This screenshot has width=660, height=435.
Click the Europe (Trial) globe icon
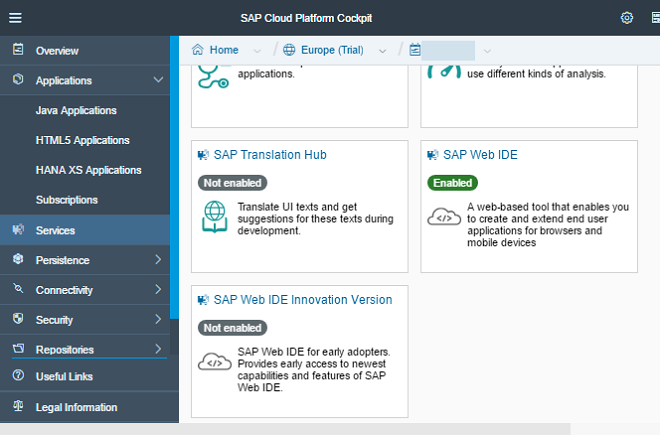289,50
